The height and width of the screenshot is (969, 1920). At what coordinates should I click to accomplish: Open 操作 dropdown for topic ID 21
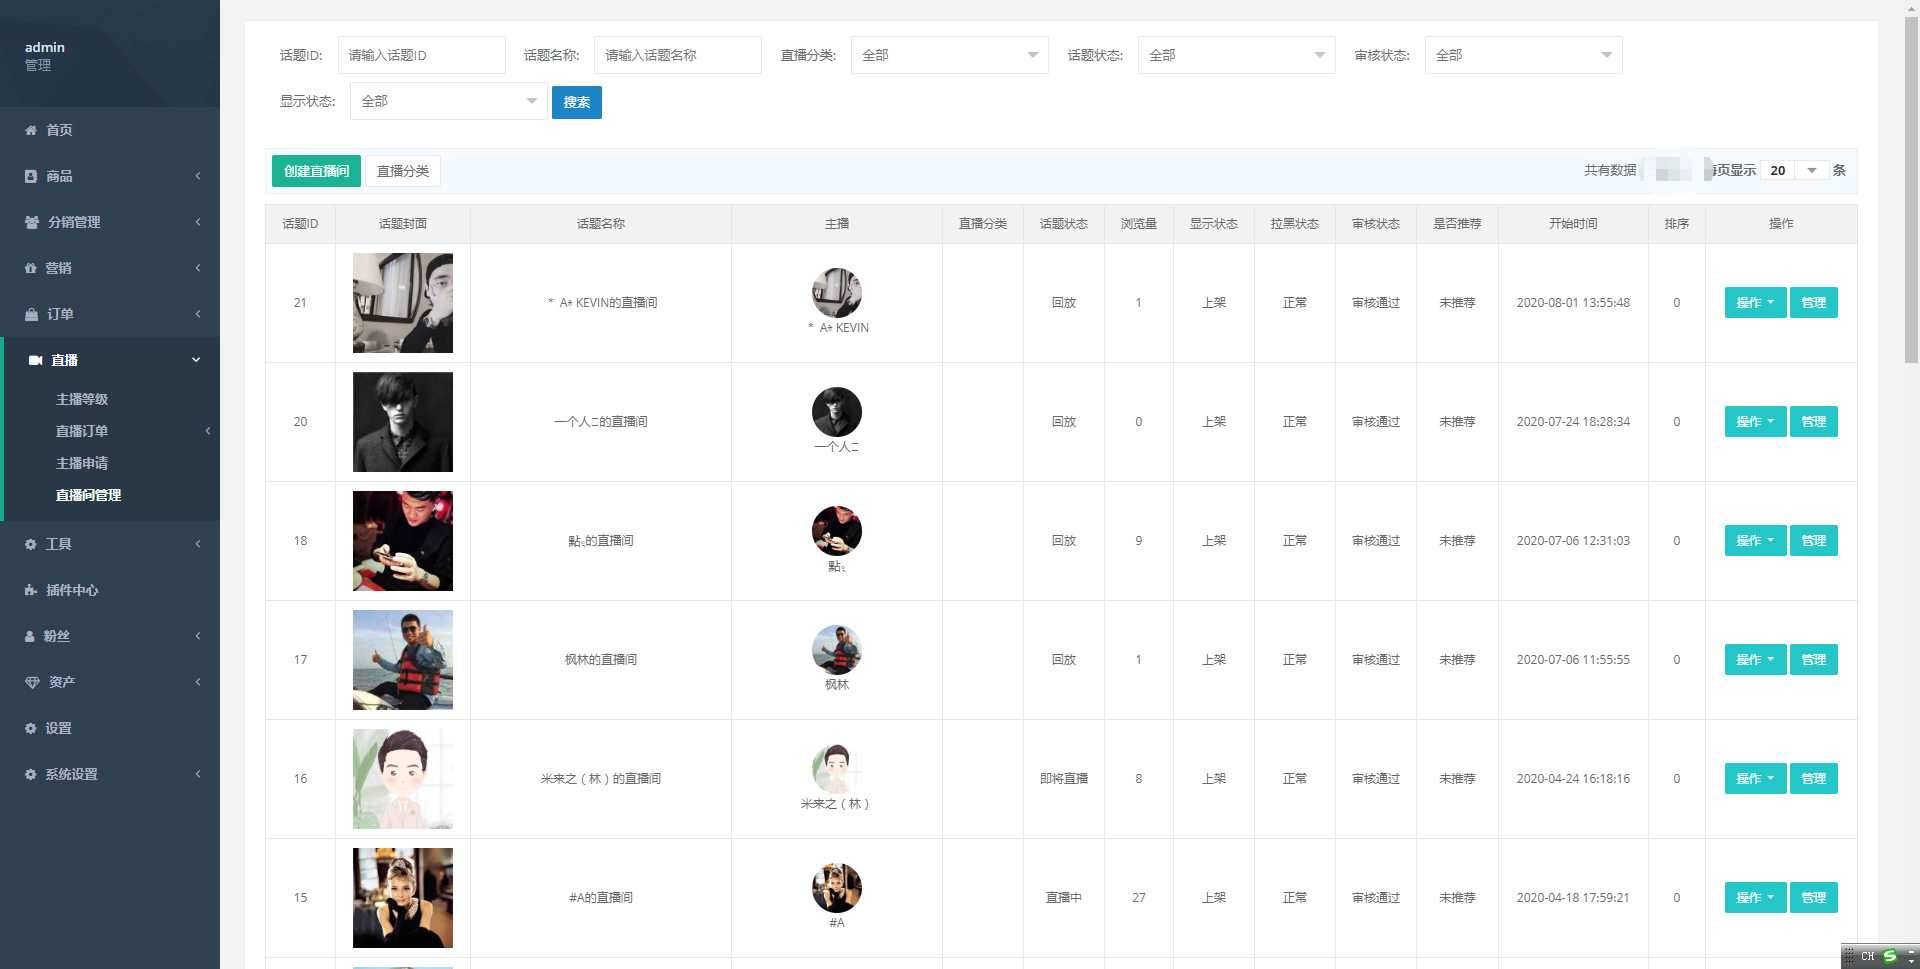tap(1754, 303)
